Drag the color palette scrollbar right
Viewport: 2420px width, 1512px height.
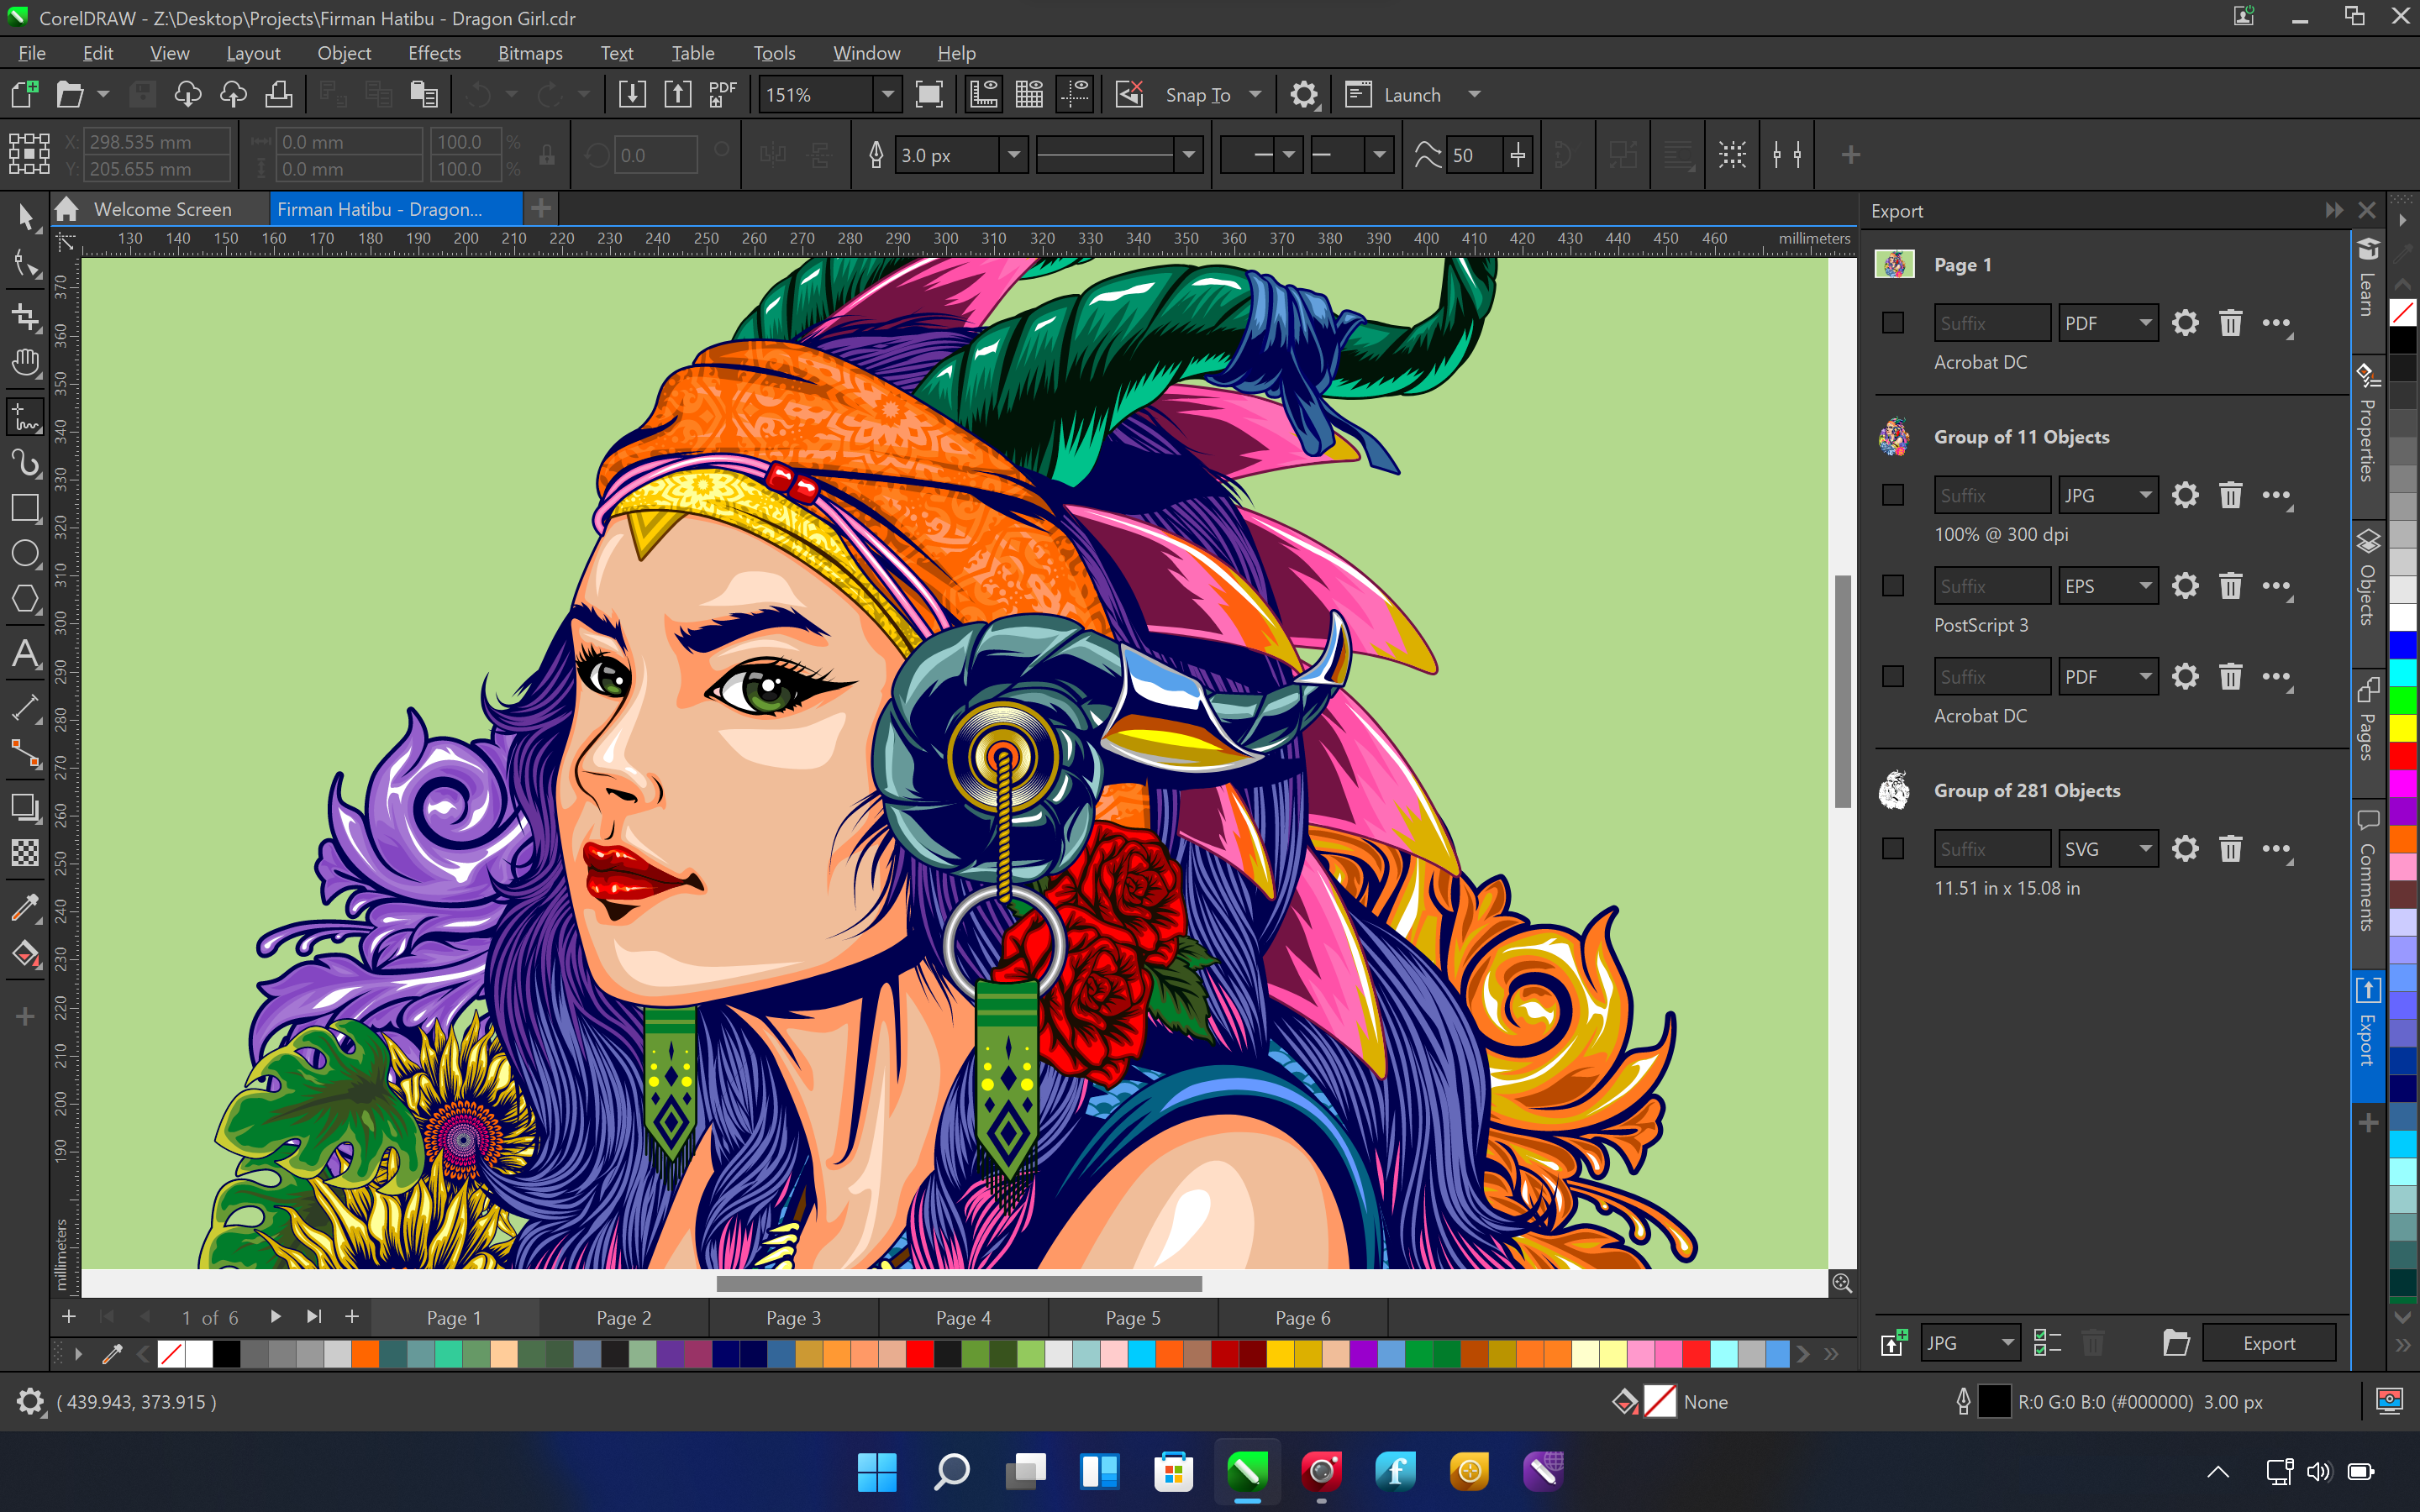click(x=1802, y=1353)
